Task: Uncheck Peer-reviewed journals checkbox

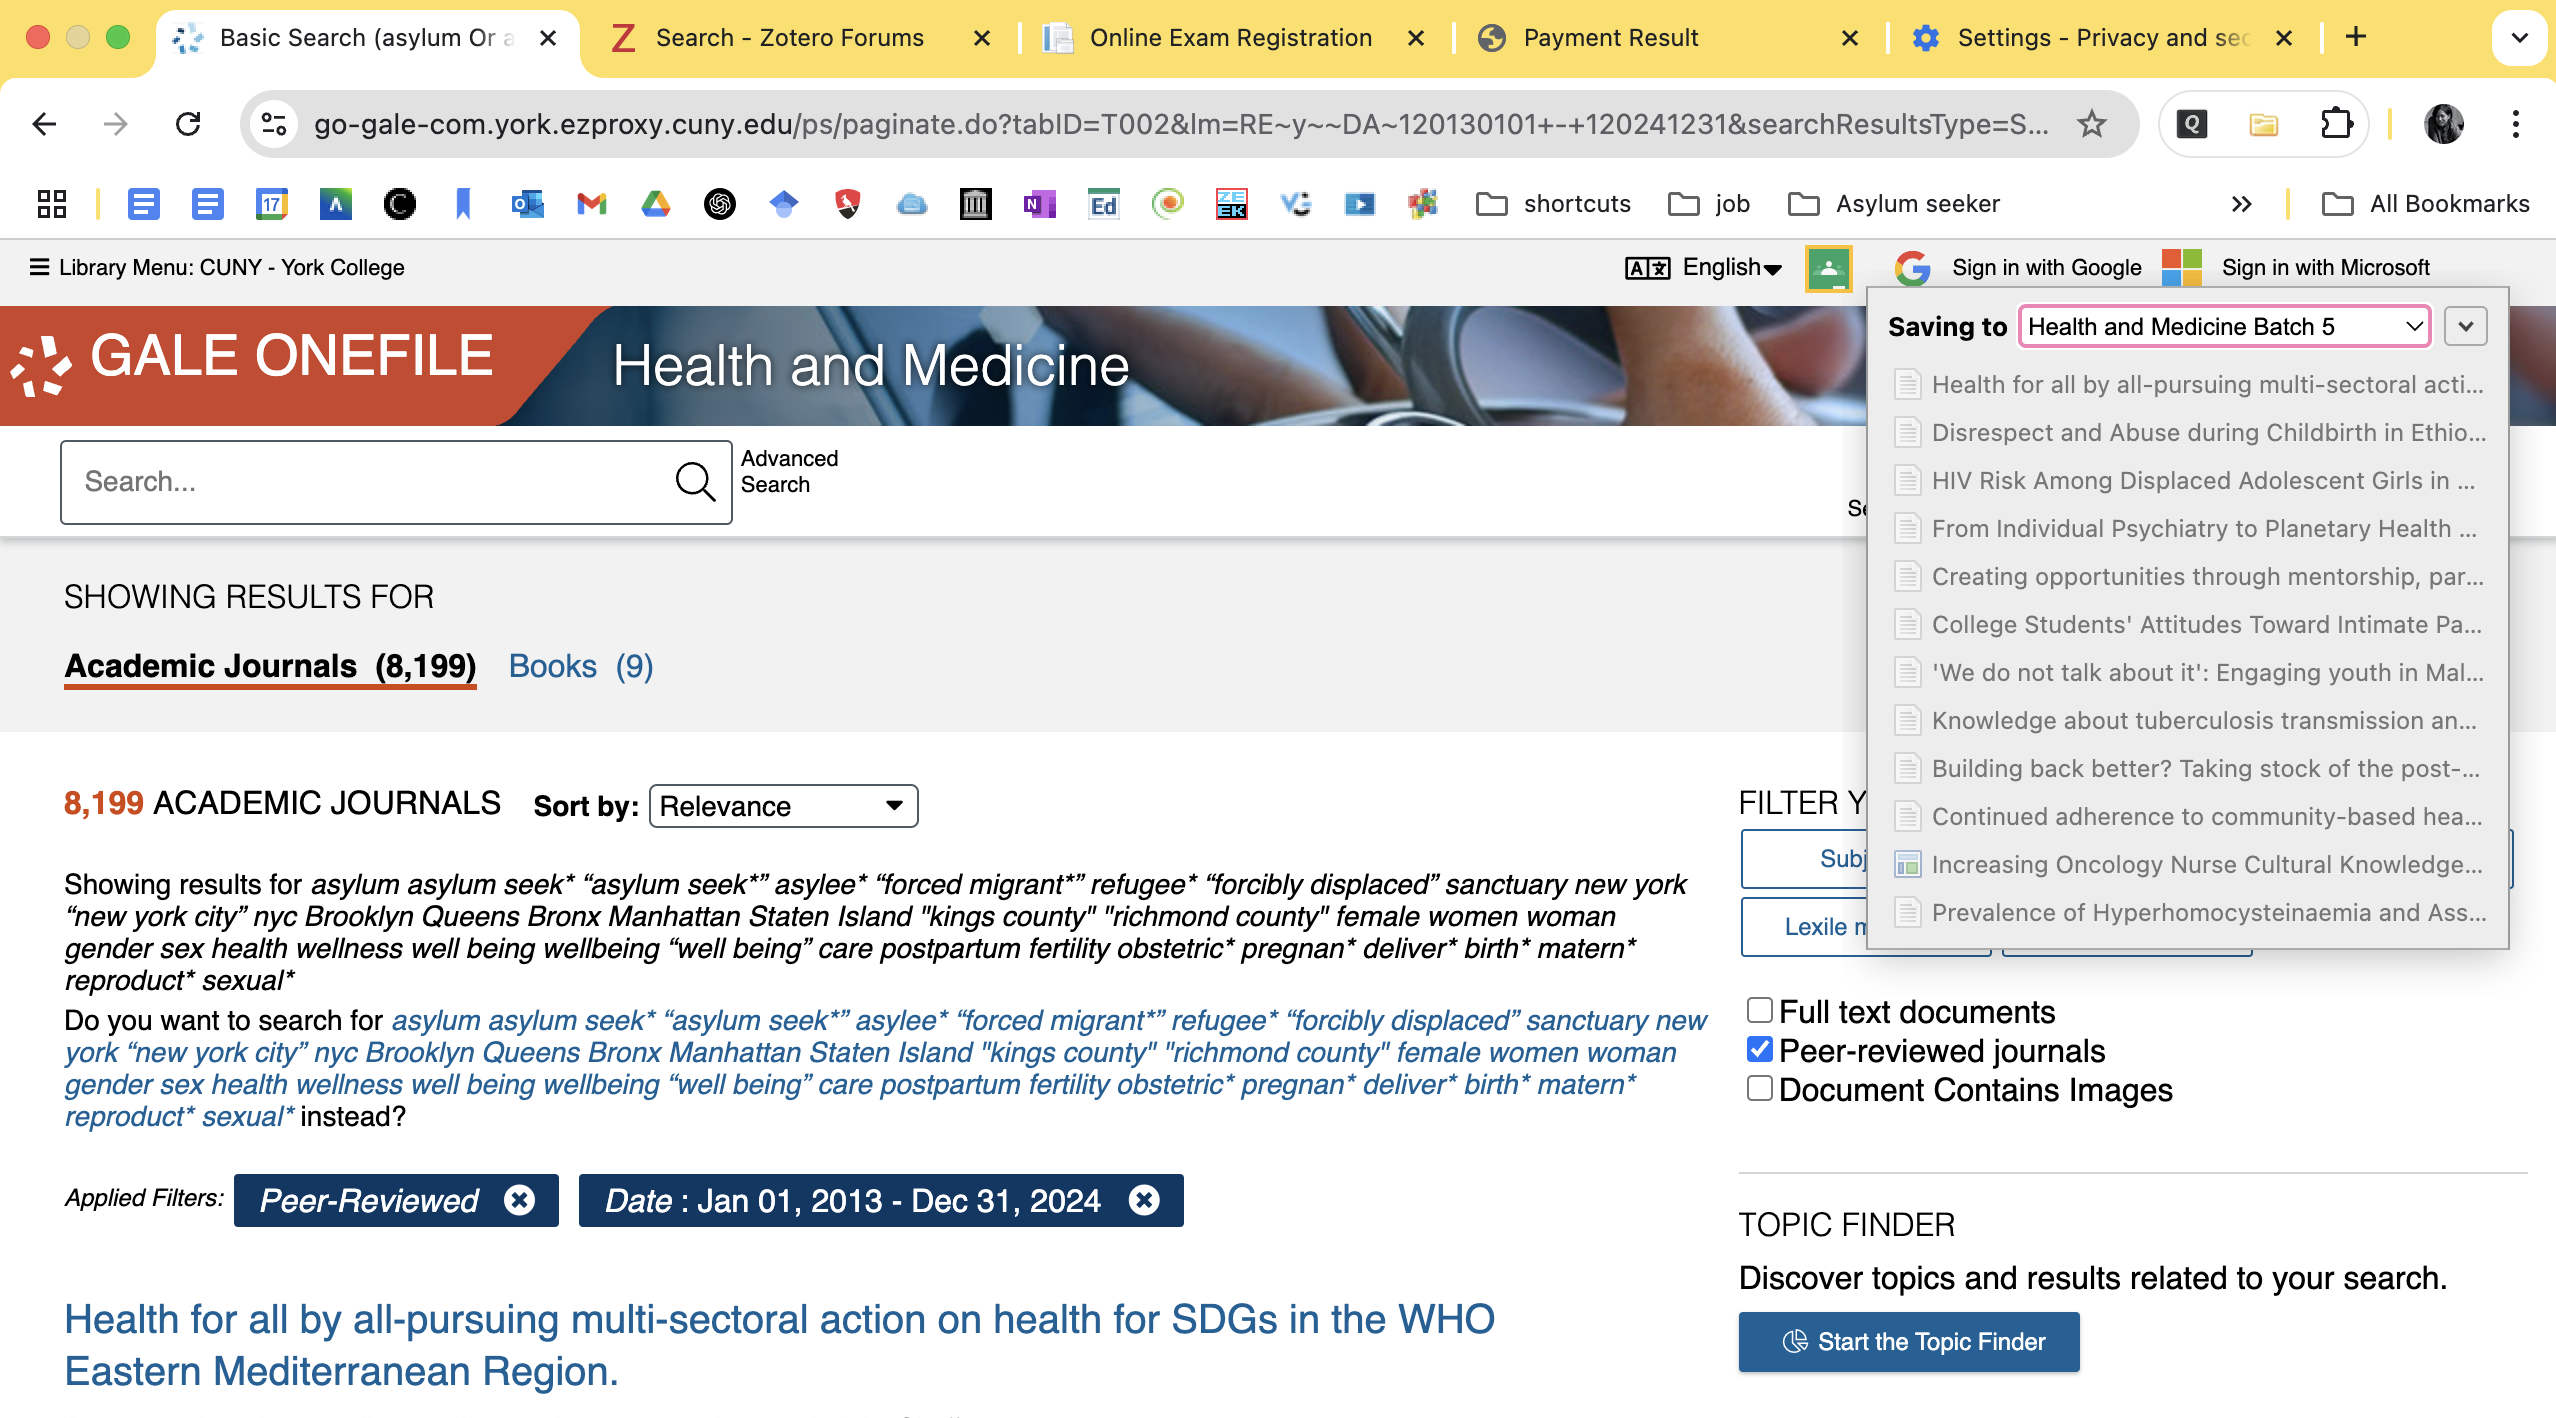Action: (x=1759, y=1049)
